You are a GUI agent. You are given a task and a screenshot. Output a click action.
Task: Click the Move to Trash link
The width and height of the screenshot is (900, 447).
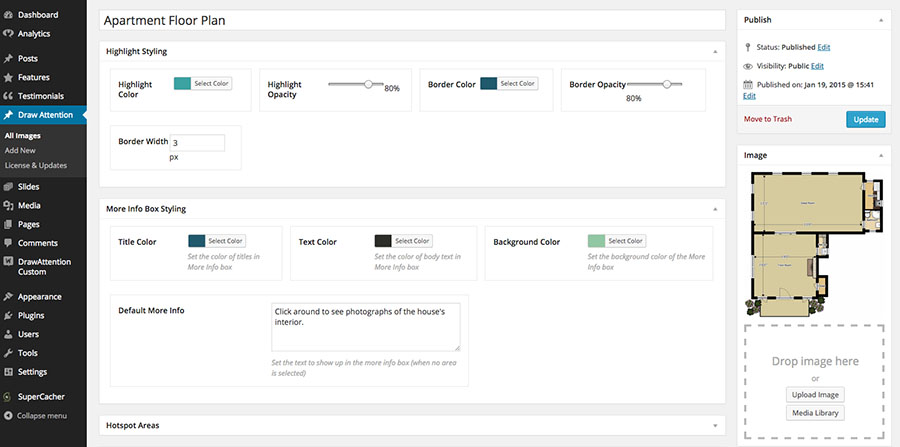tap(768, 119)
